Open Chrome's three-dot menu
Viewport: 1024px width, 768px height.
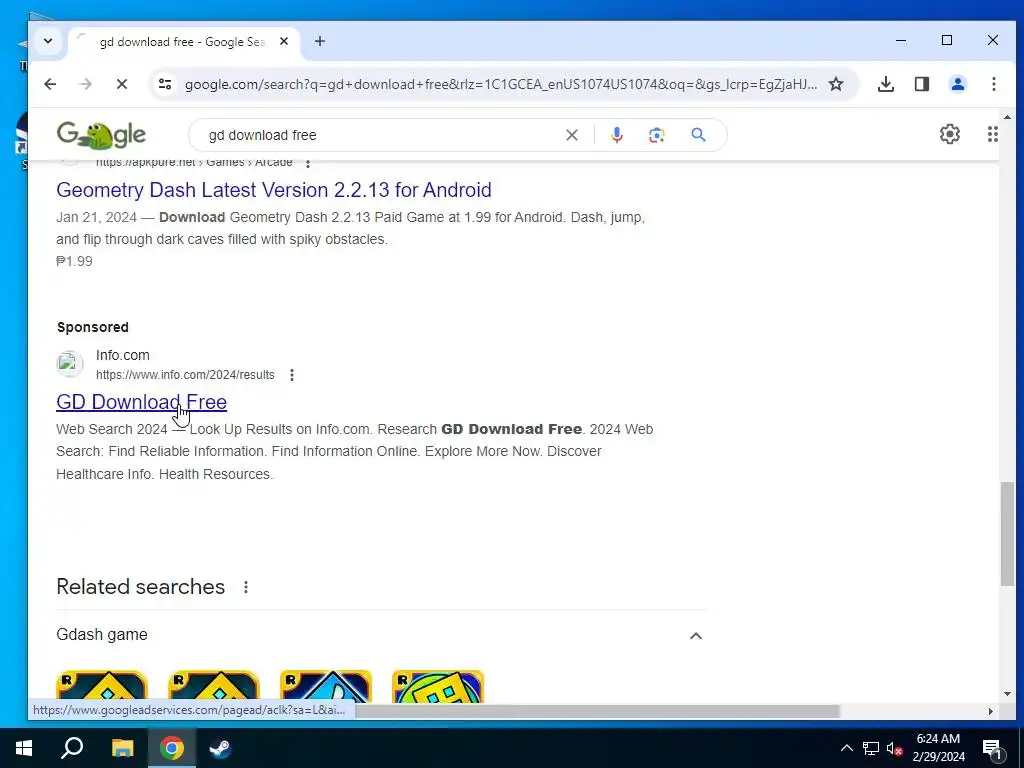(x=993, y=84)
